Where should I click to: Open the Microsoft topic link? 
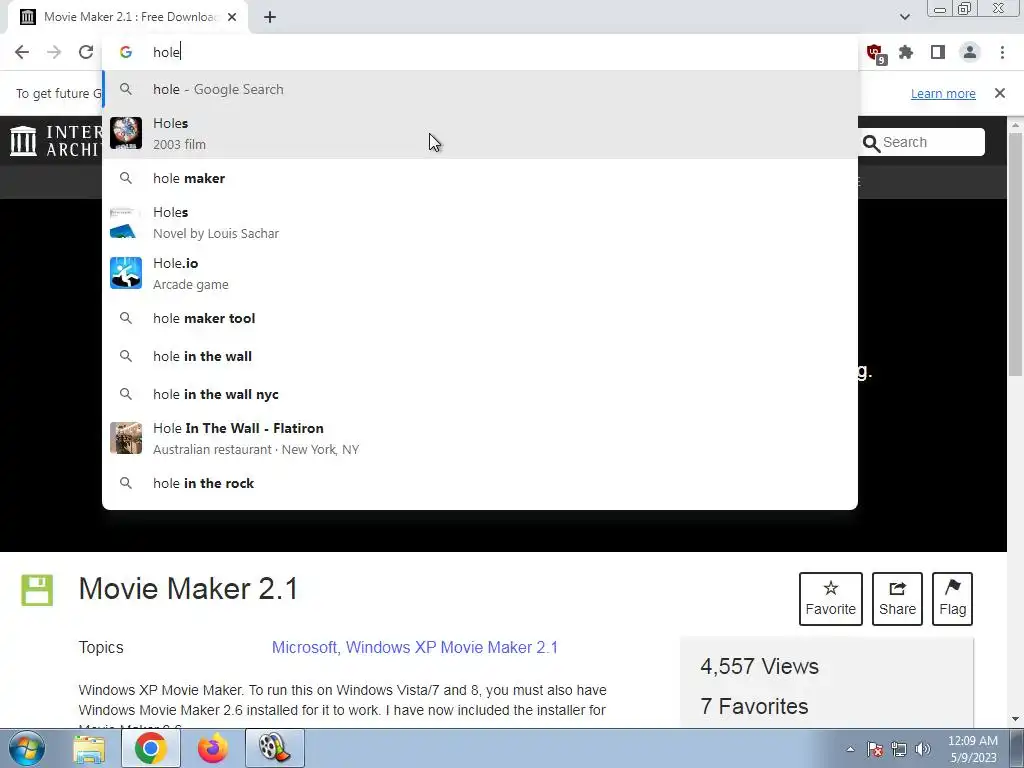click(304, 647)
